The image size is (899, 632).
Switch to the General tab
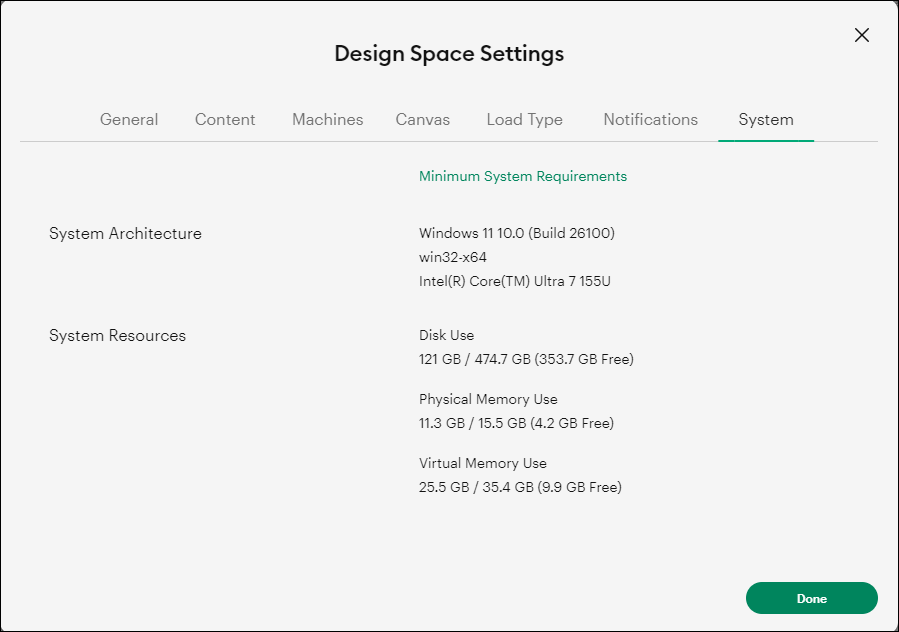pyautogui.click(x=128, y=119)
